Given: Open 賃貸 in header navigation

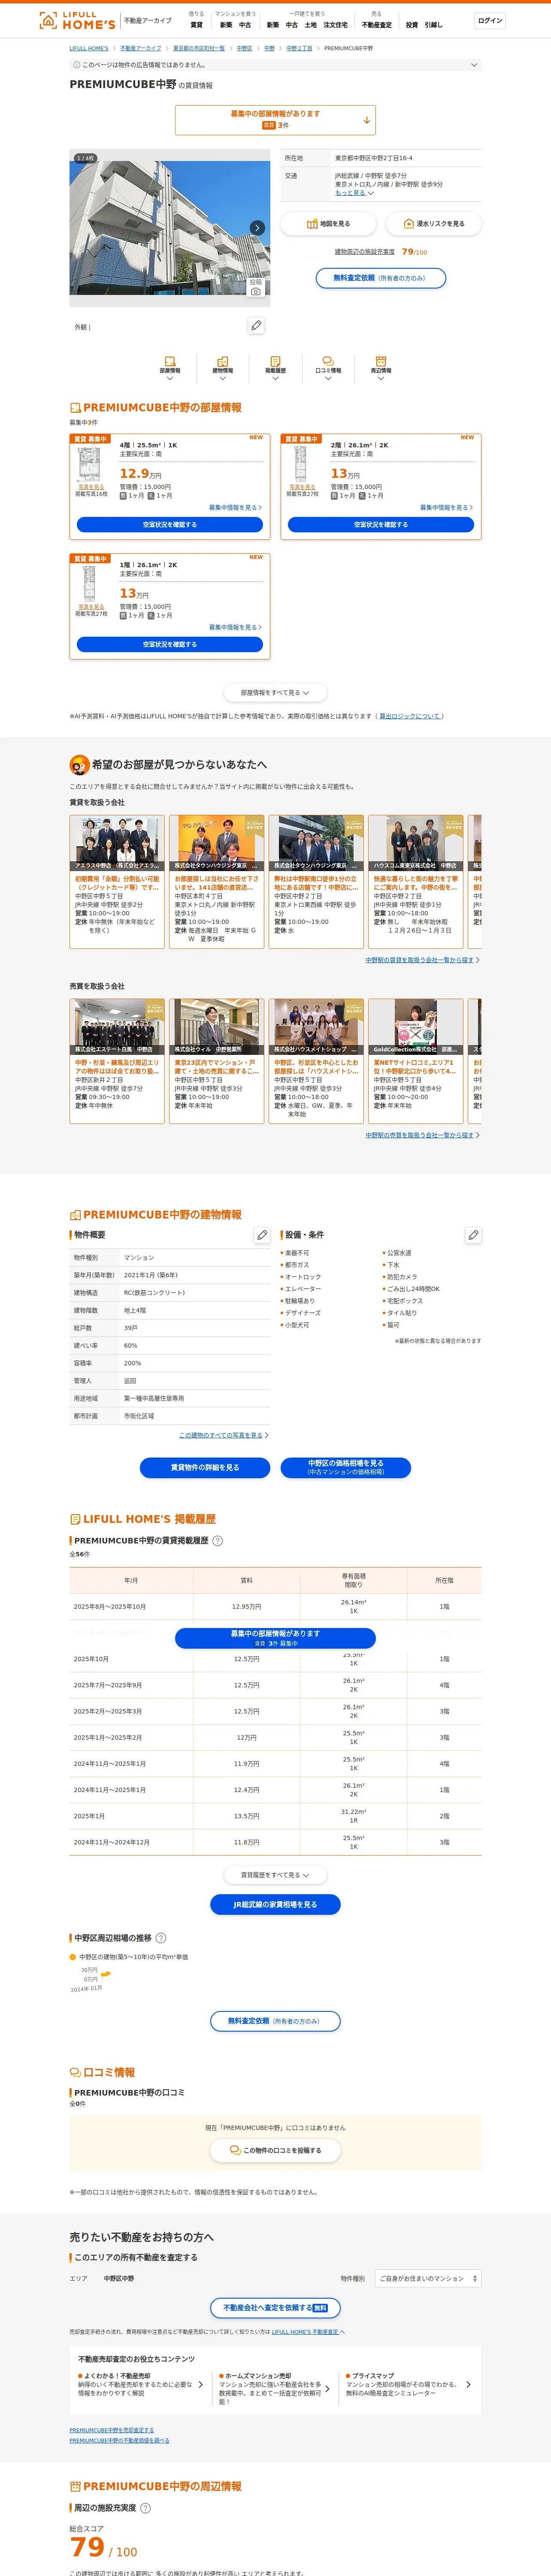Looking at the screenshot, I should click(x=196, y=25).
